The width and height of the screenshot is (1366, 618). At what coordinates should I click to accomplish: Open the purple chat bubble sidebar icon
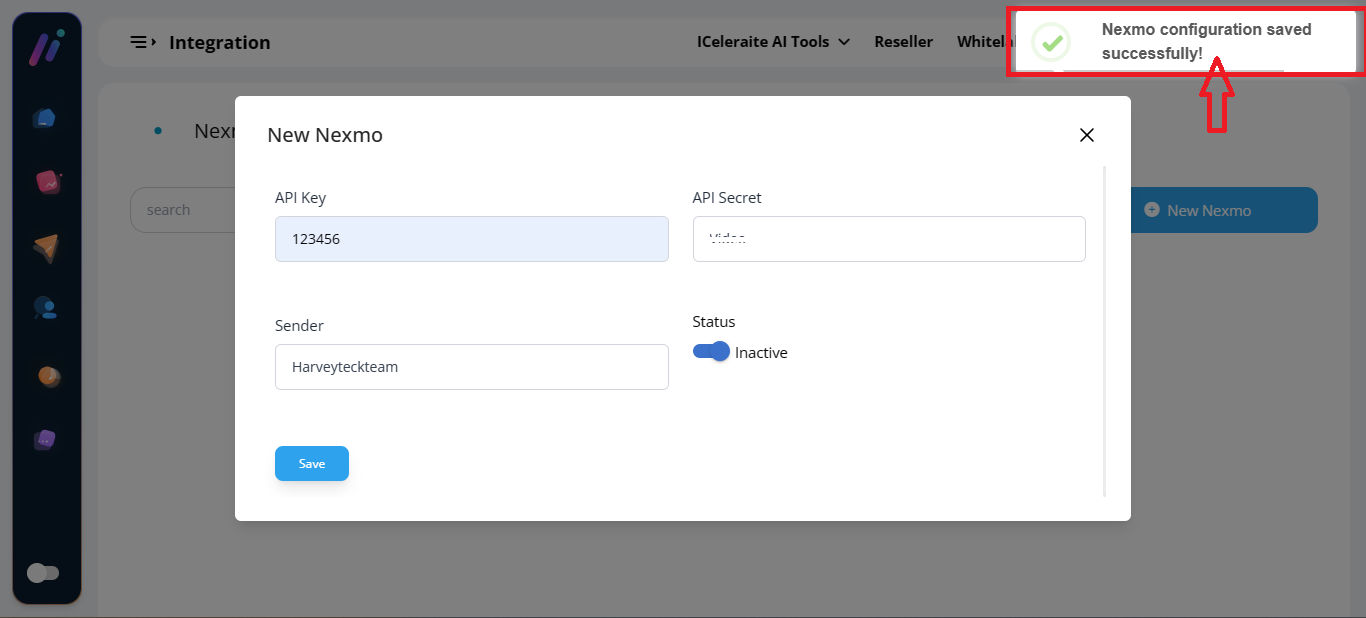pyautogui.click(x=45, y=440)
